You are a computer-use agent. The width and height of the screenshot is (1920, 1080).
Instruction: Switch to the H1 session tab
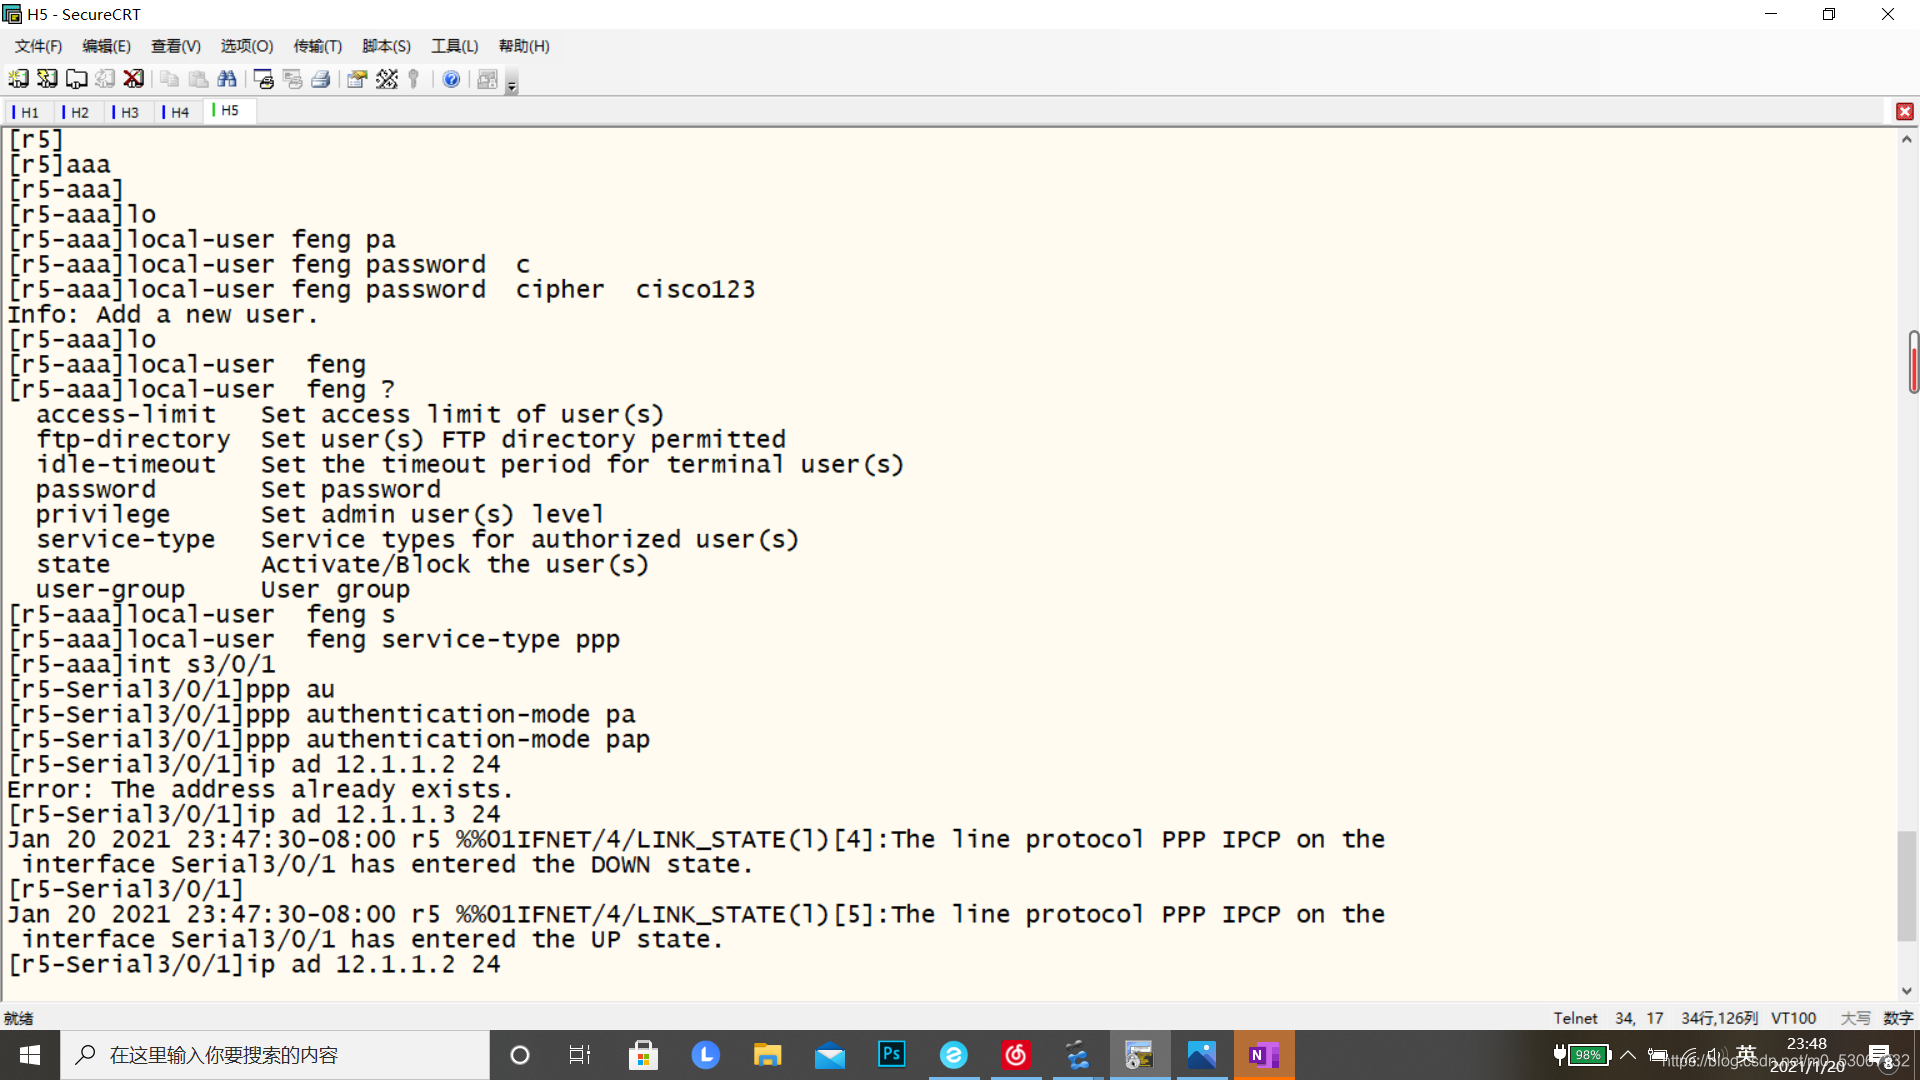(28, 112)
